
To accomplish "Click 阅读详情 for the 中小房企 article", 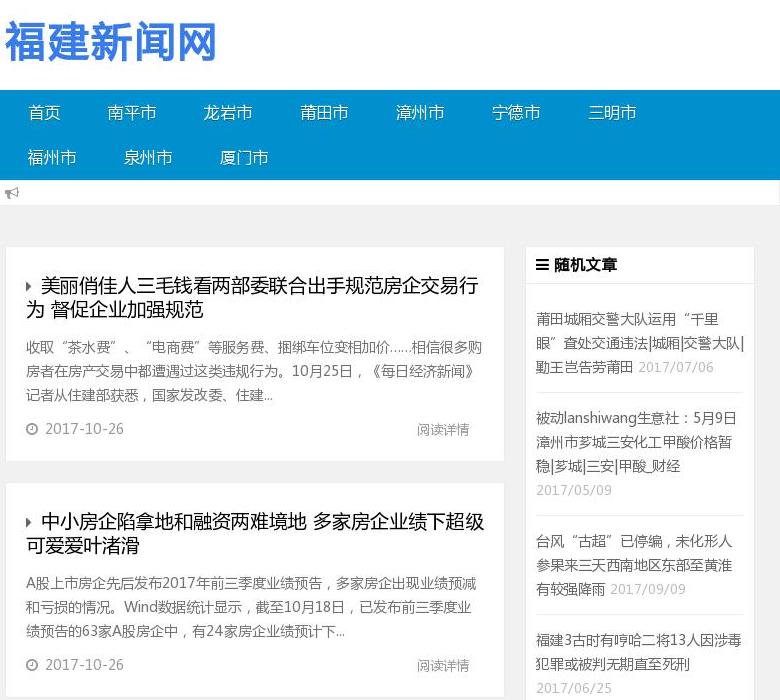I will point(443,665).
